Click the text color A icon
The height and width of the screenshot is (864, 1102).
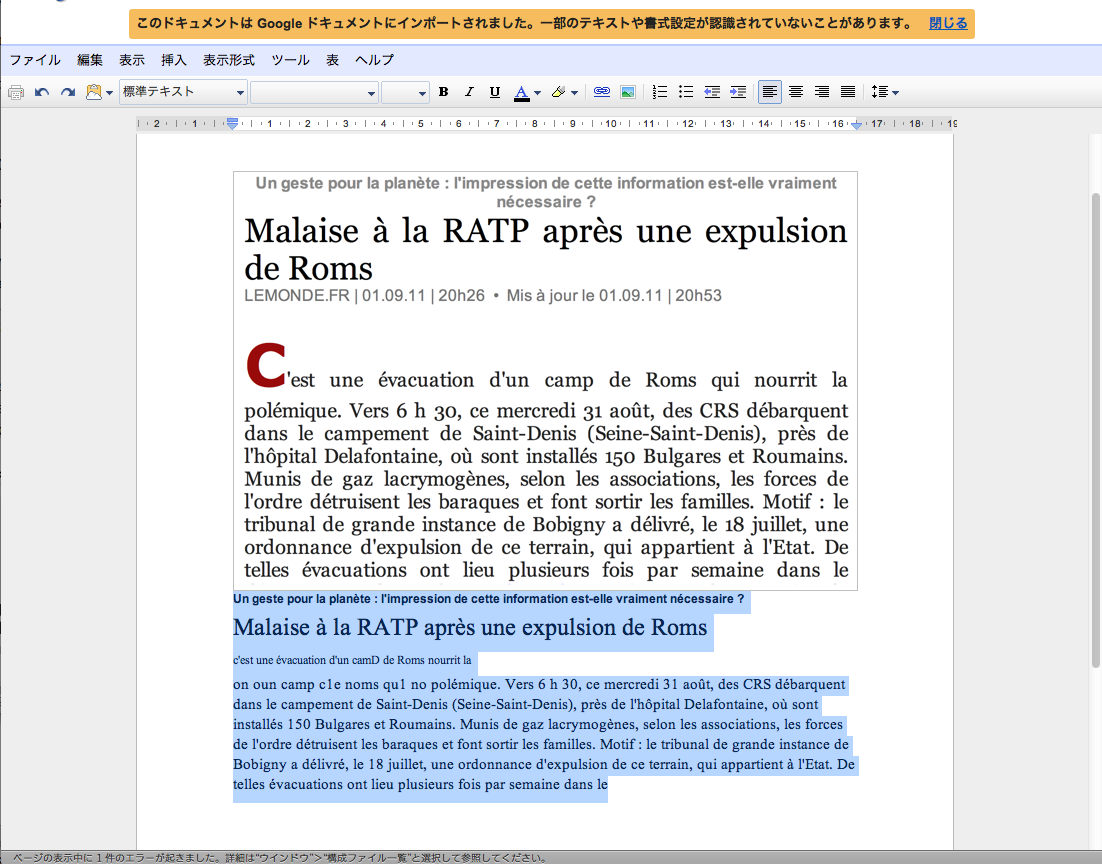tap(521, 92)
